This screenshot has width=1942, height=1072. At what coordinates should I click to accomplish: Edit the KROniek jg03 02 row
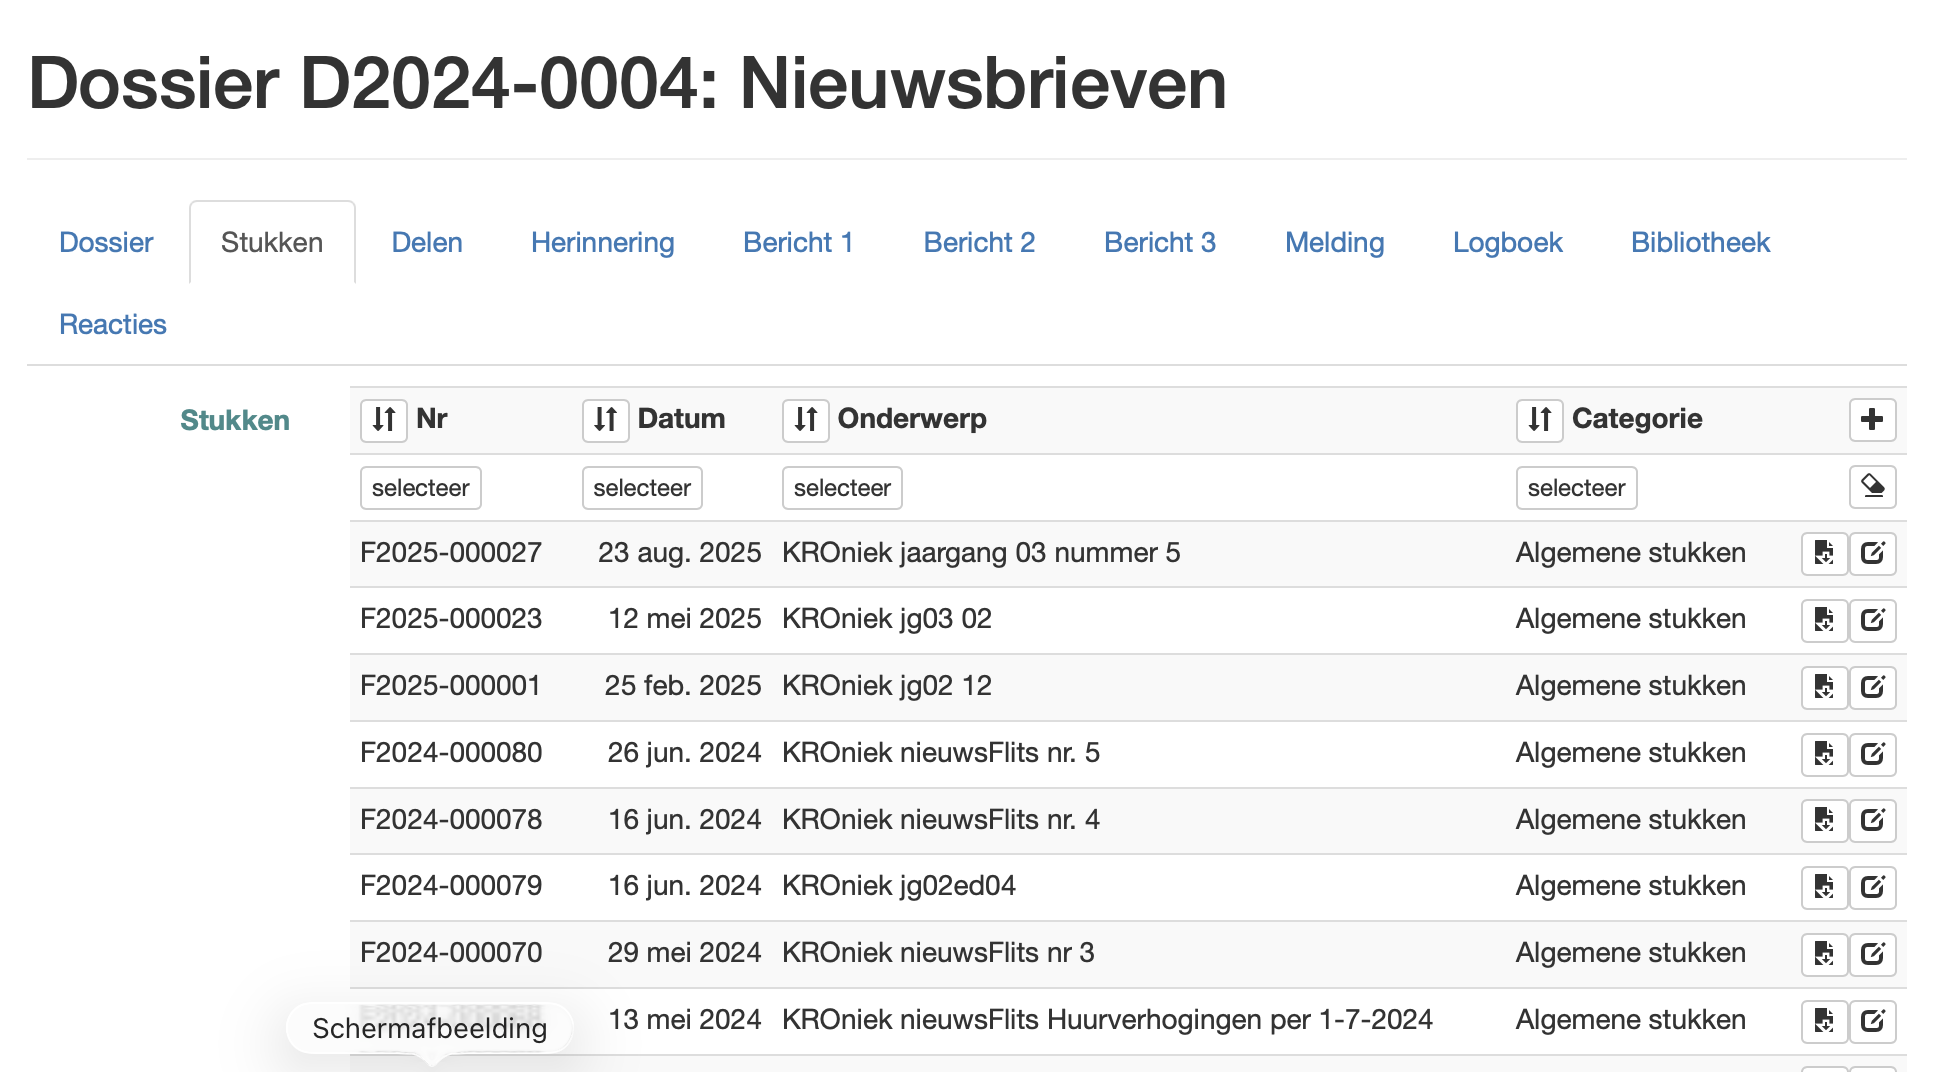pos(1872,620)
